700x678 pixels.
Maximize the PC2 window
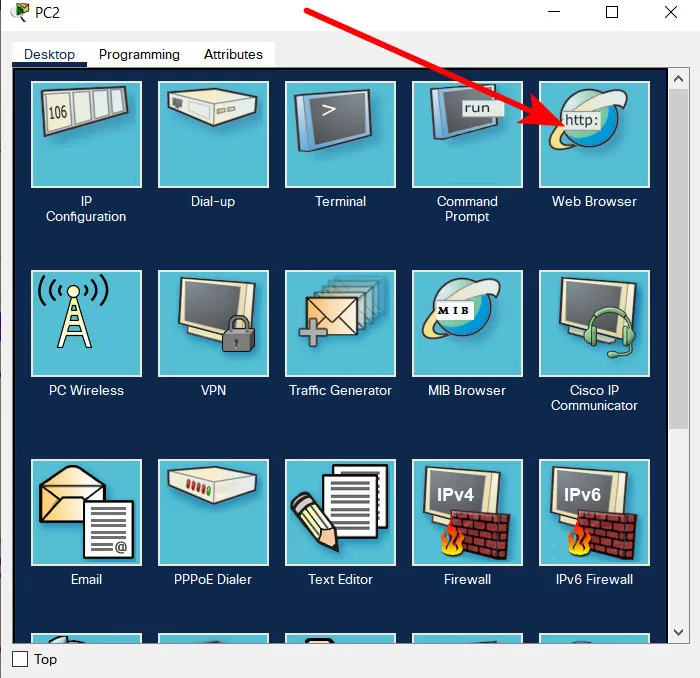click(612, 12)
